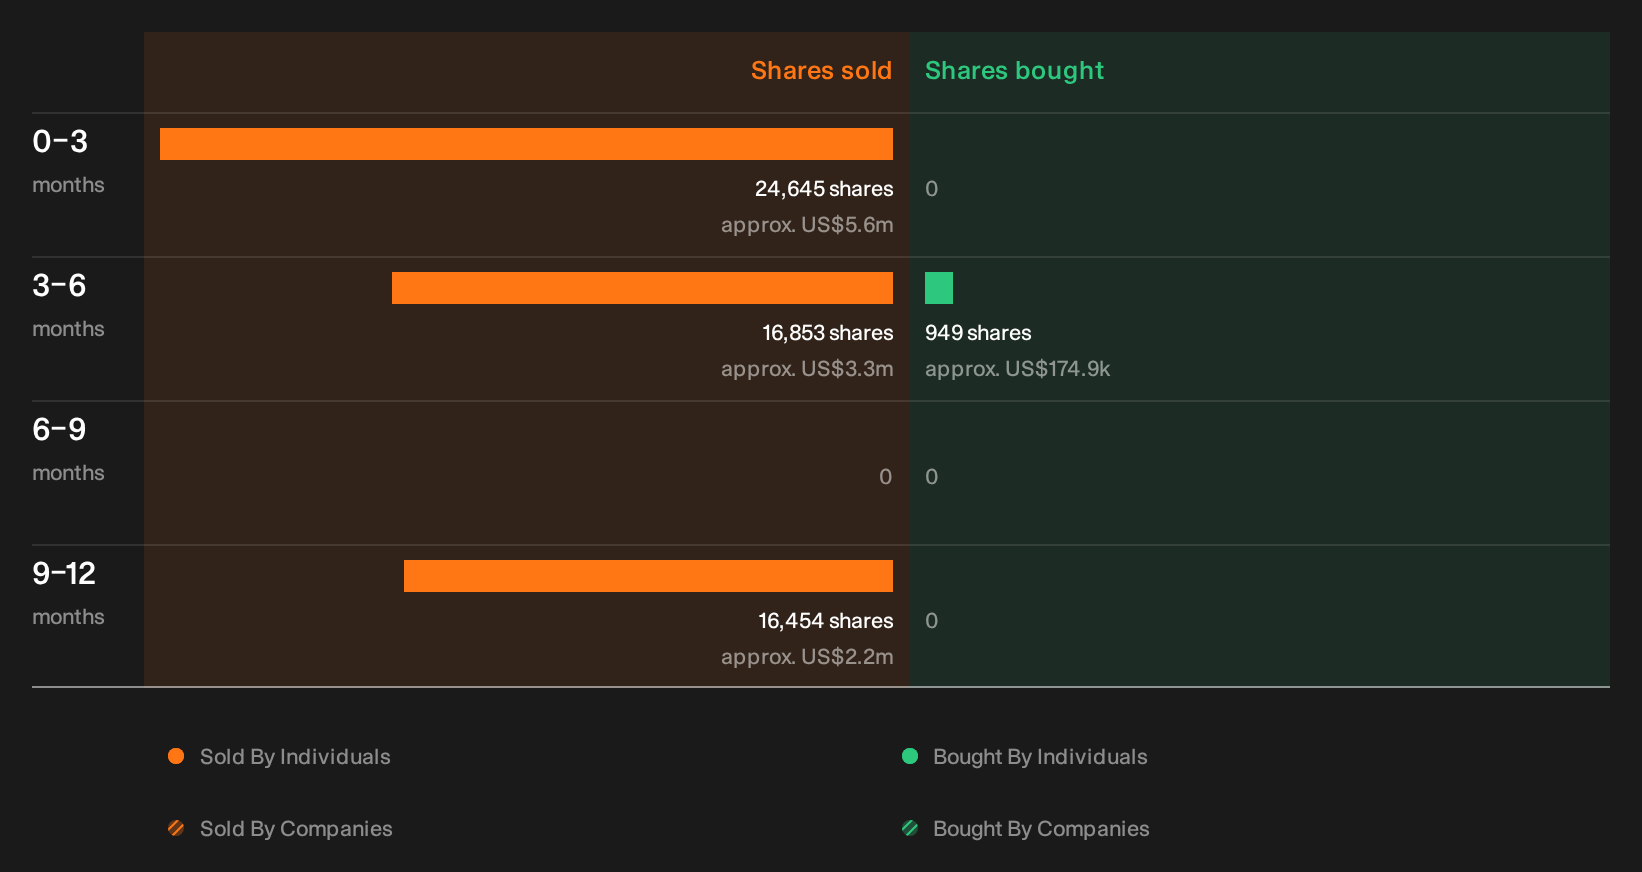Click the bought 0 in 0-3 months row
This screenshot has height=872, width=1642.
point(932,189)
